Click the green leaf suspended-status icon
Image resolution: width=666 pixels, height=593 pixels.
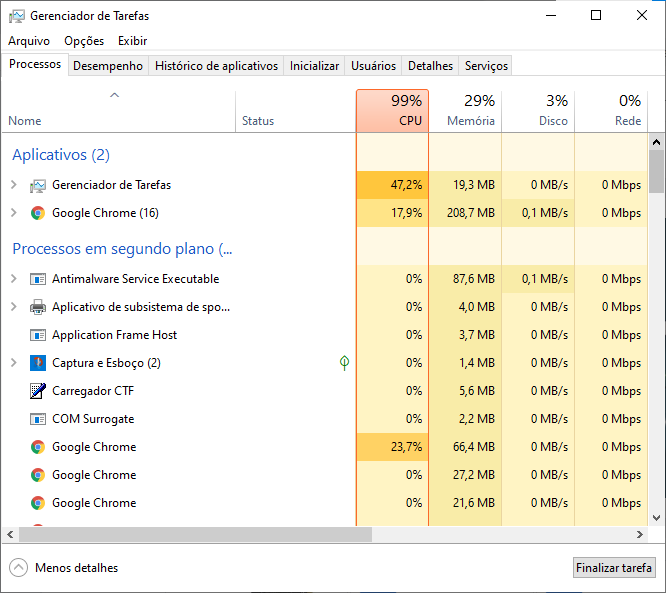(344, 363)
